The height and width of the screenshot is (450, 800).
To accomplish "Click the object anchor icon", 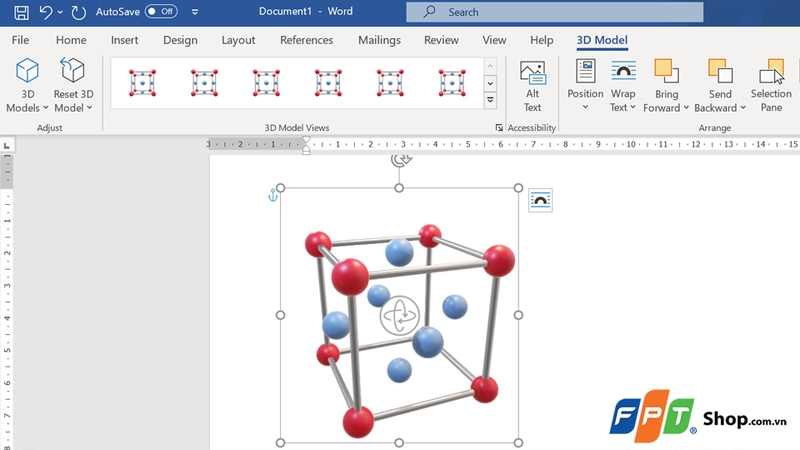I will tap(273, 195).
